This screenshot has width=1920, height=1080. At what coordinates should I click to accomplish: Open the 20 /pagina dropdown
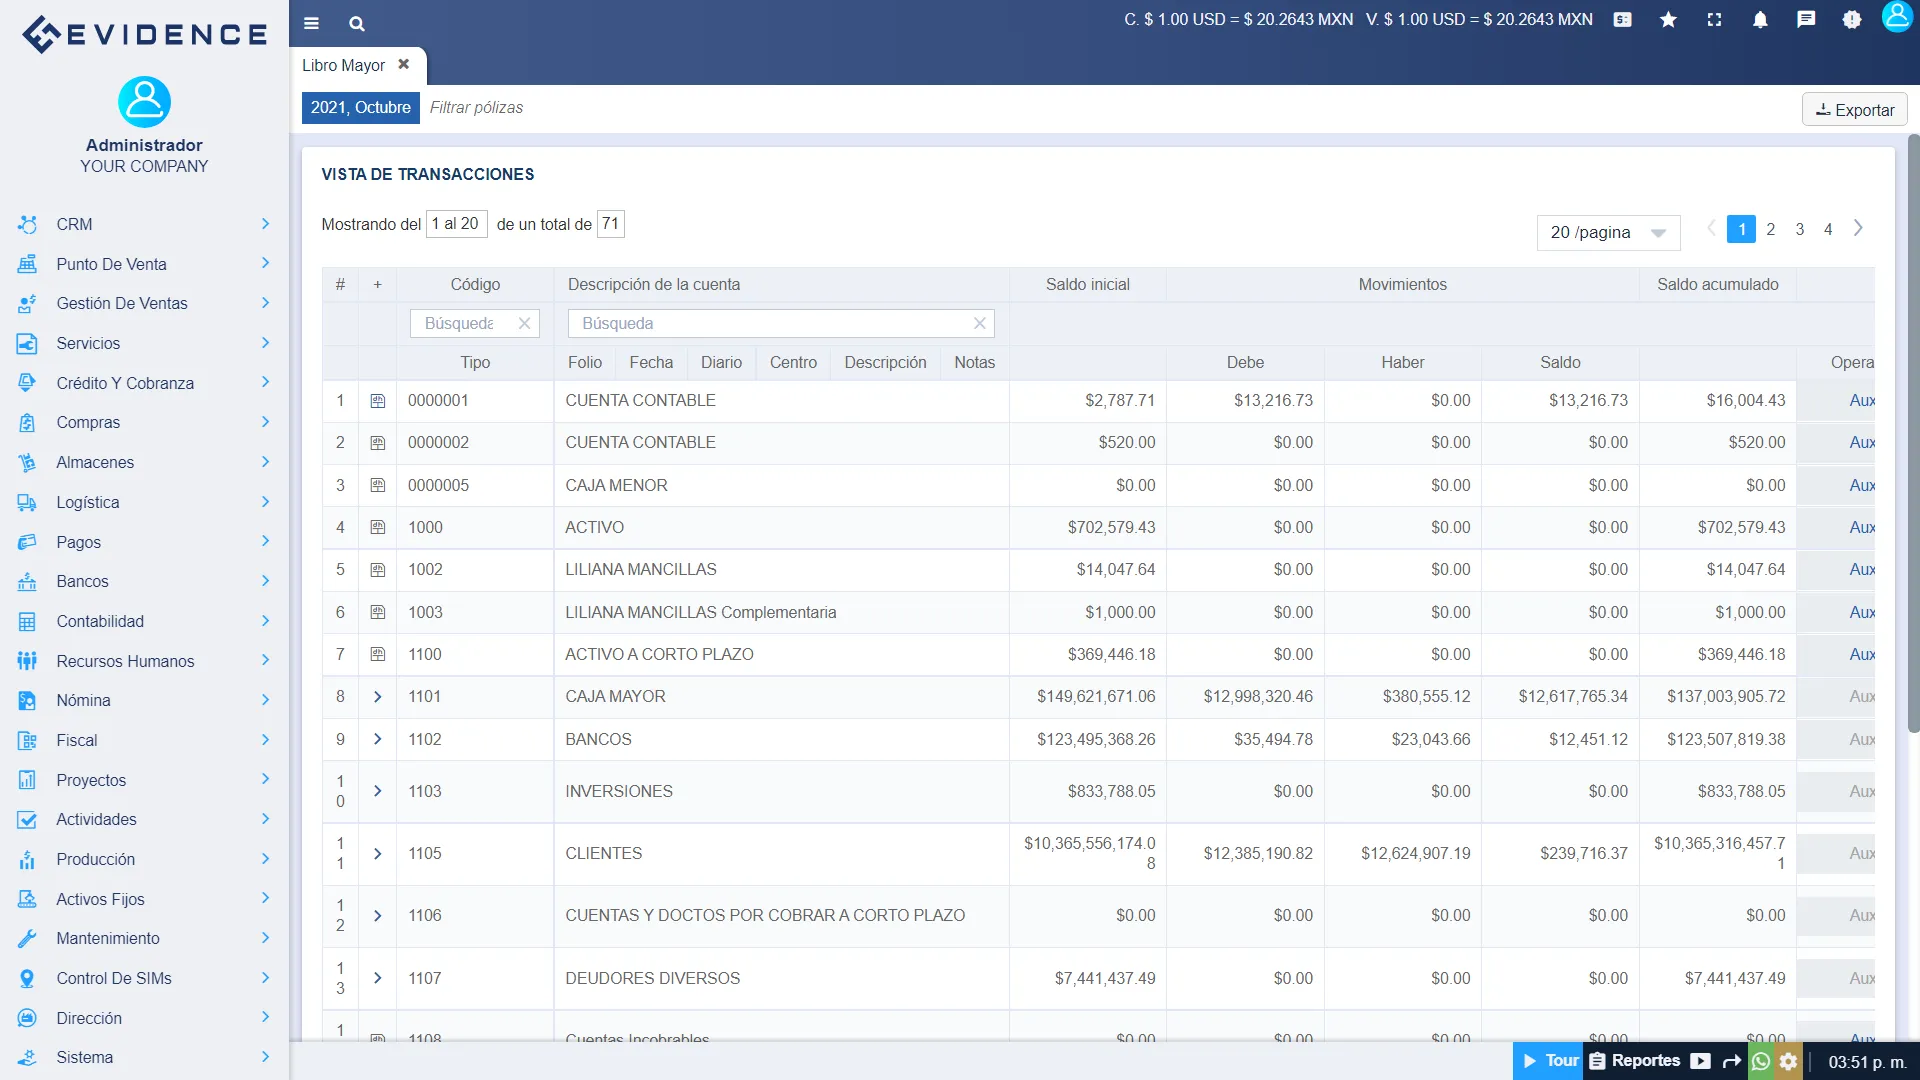point(1608,232)
